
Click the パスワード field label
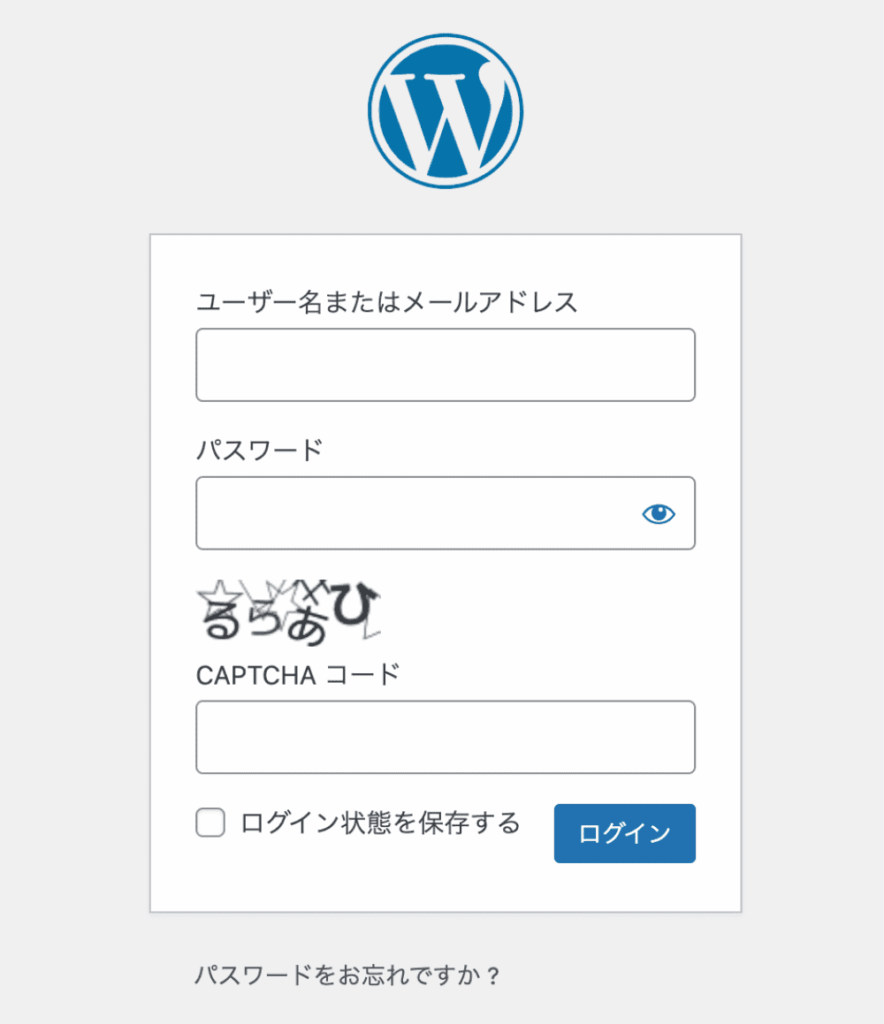(x=260, y=450)
